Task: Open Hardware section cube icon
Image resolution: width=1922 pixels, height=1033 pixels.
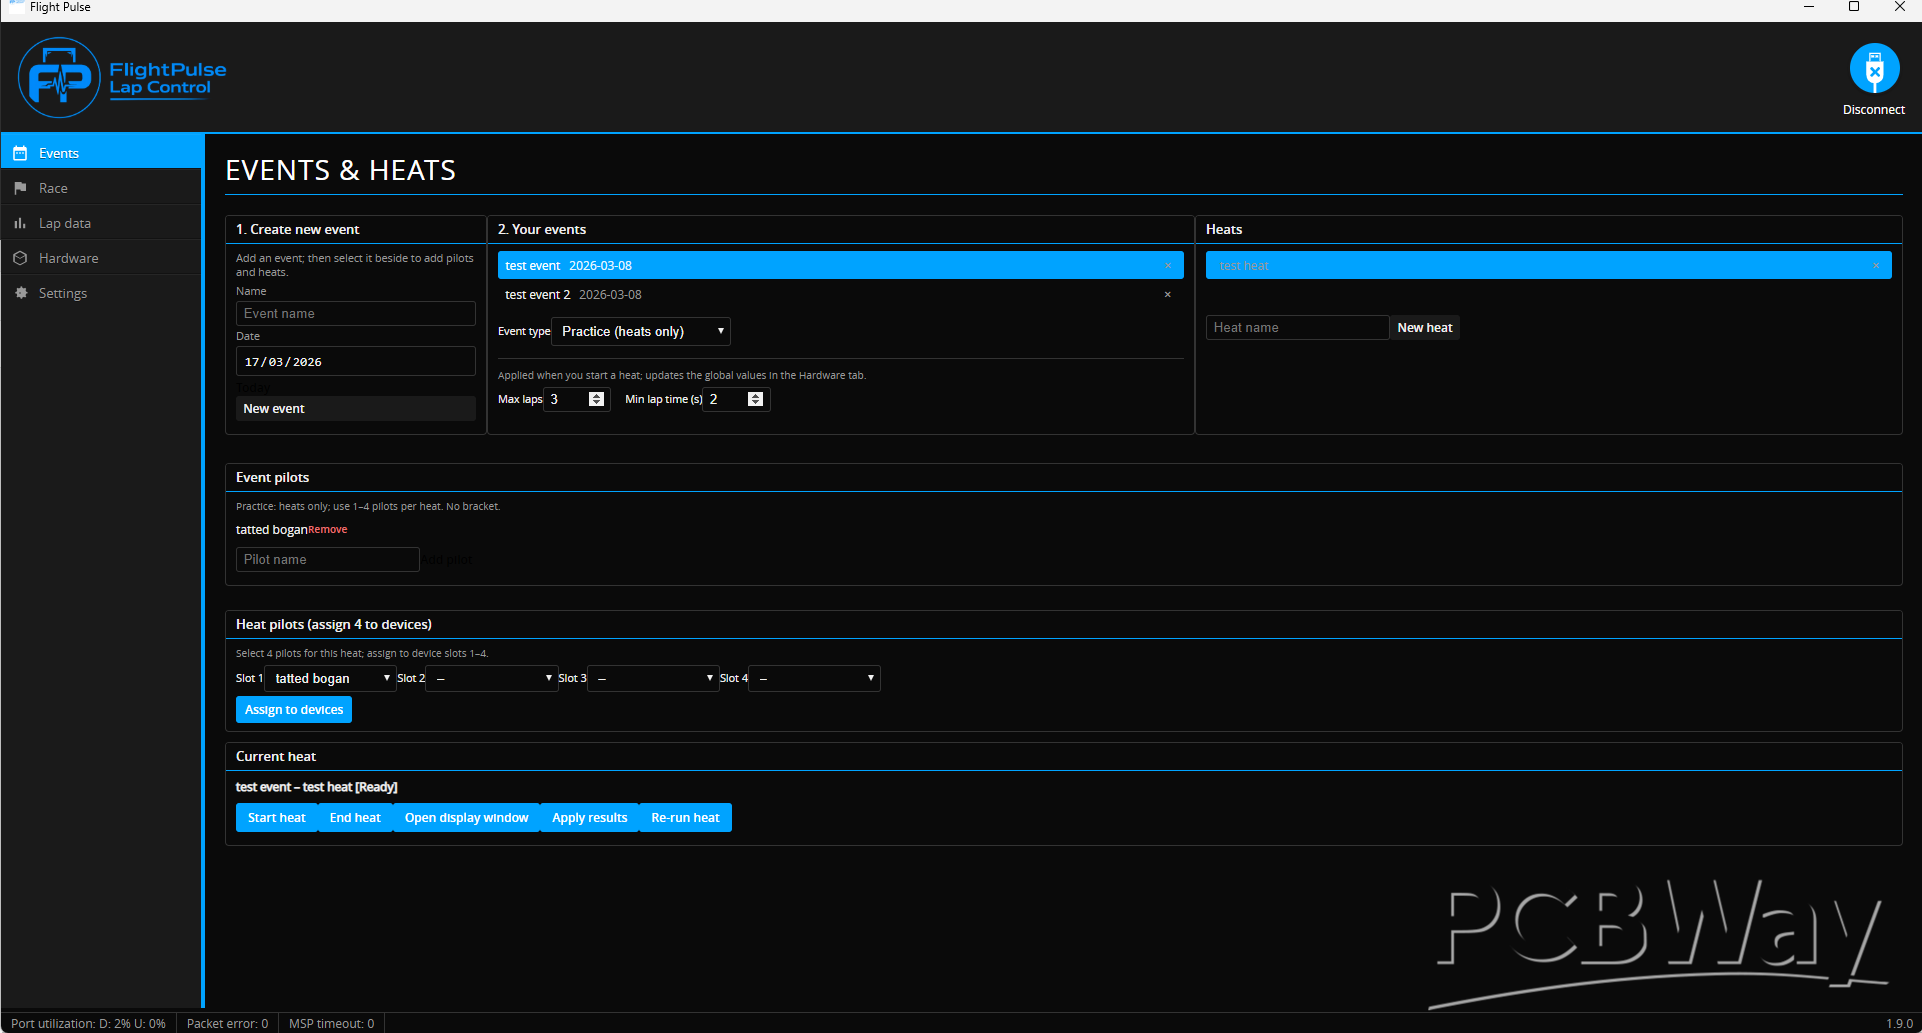Action: point(20,258)
